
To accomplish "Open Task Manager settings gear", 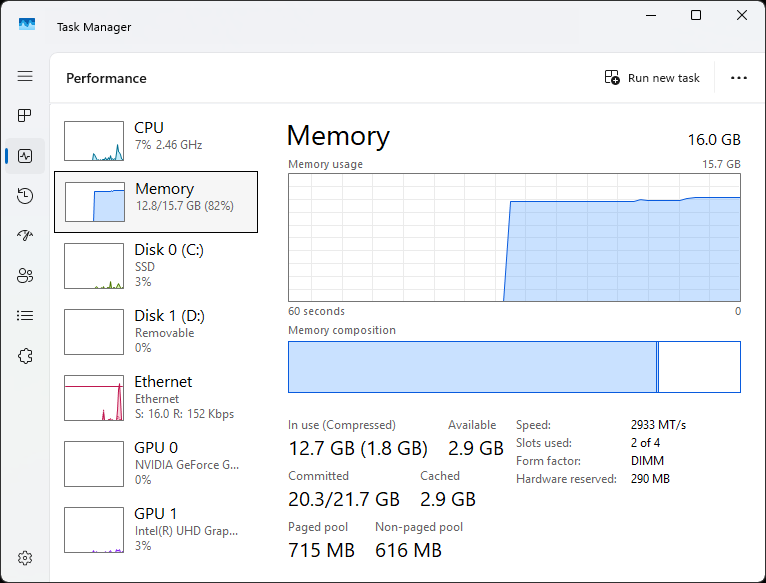I will point(25,558).
